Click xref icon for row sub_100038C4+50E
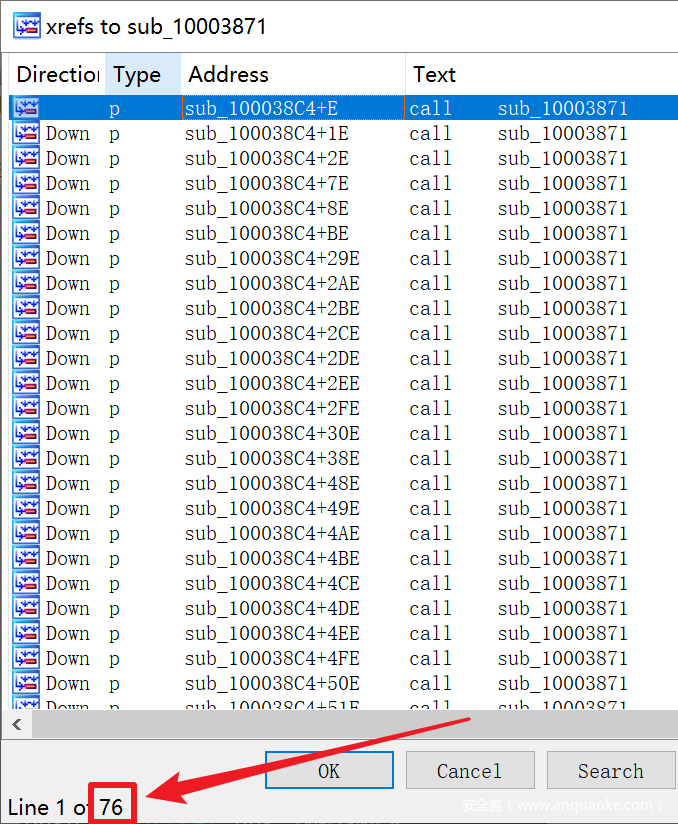This screenshot has width=678, height=824. coord(27,683)
